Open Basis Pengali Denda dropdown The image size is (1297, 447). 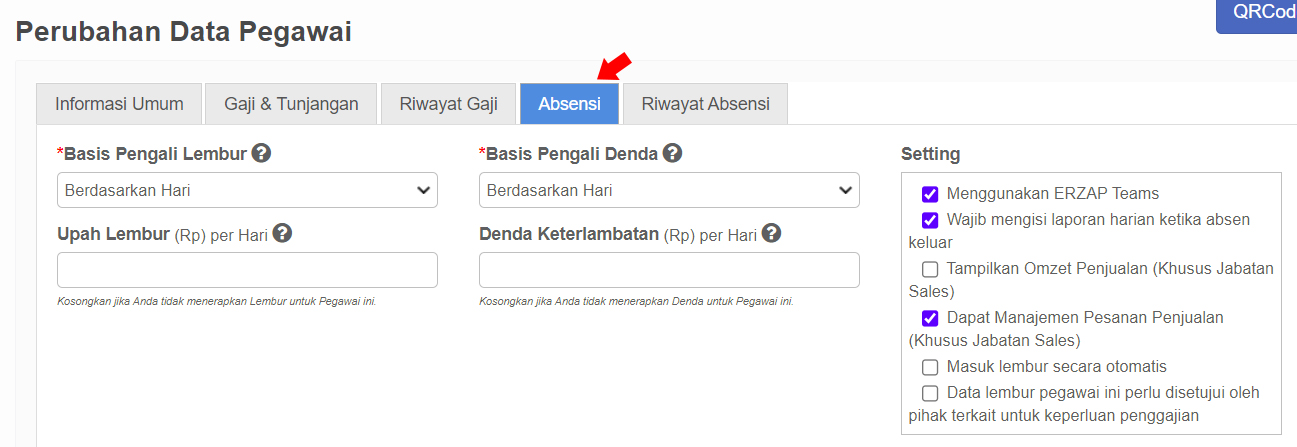669,190
